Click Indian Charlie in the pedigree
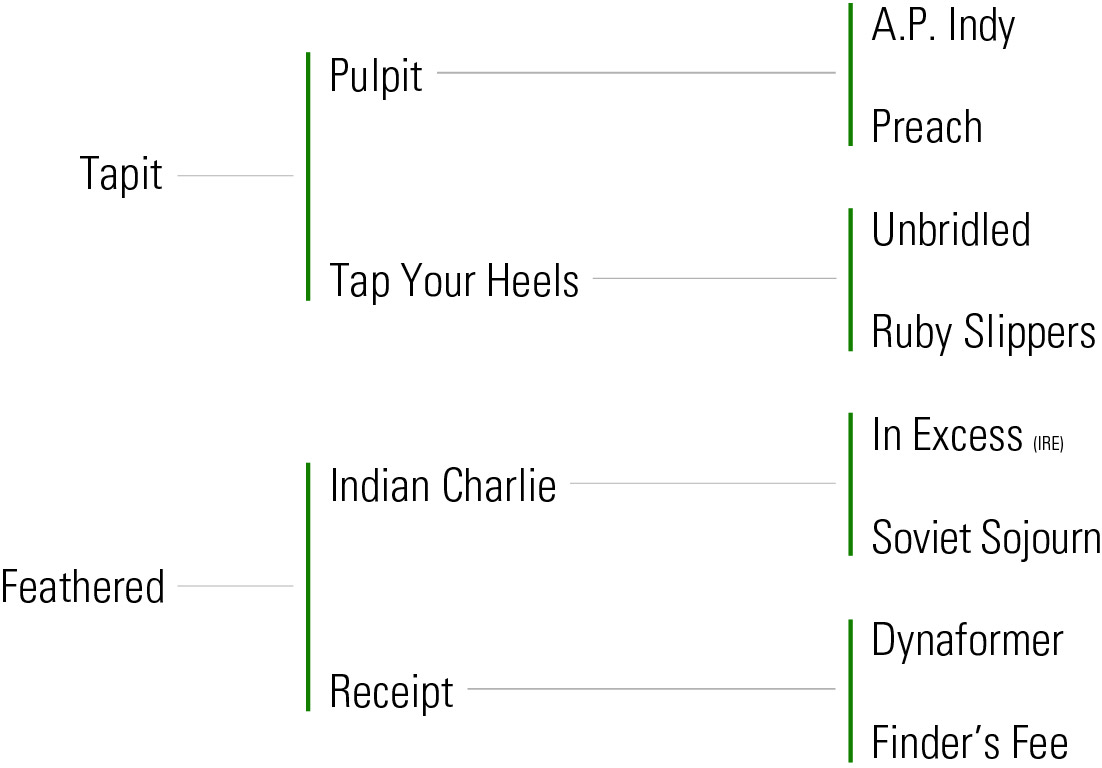The image size is (1102, 768). pos(443,486)
